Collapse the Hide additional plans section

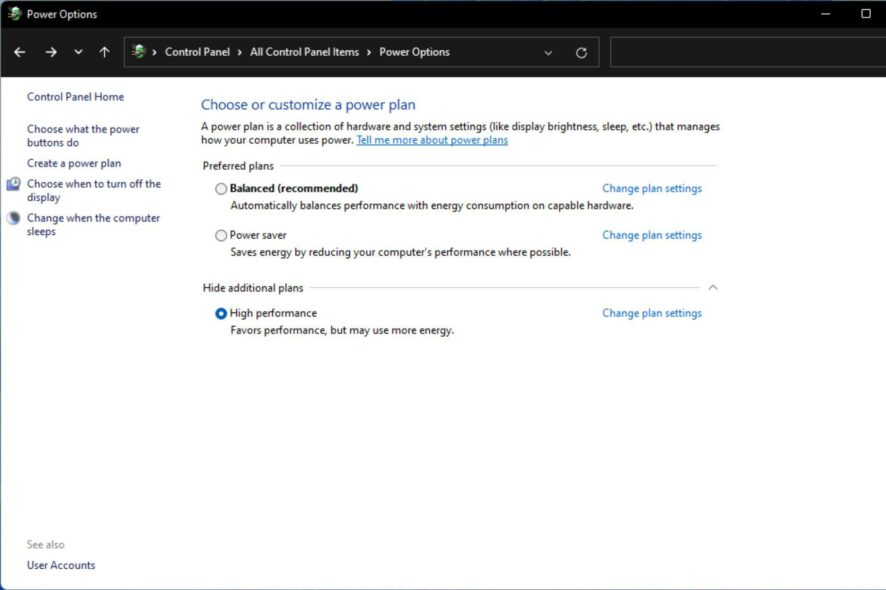(713, 287)
